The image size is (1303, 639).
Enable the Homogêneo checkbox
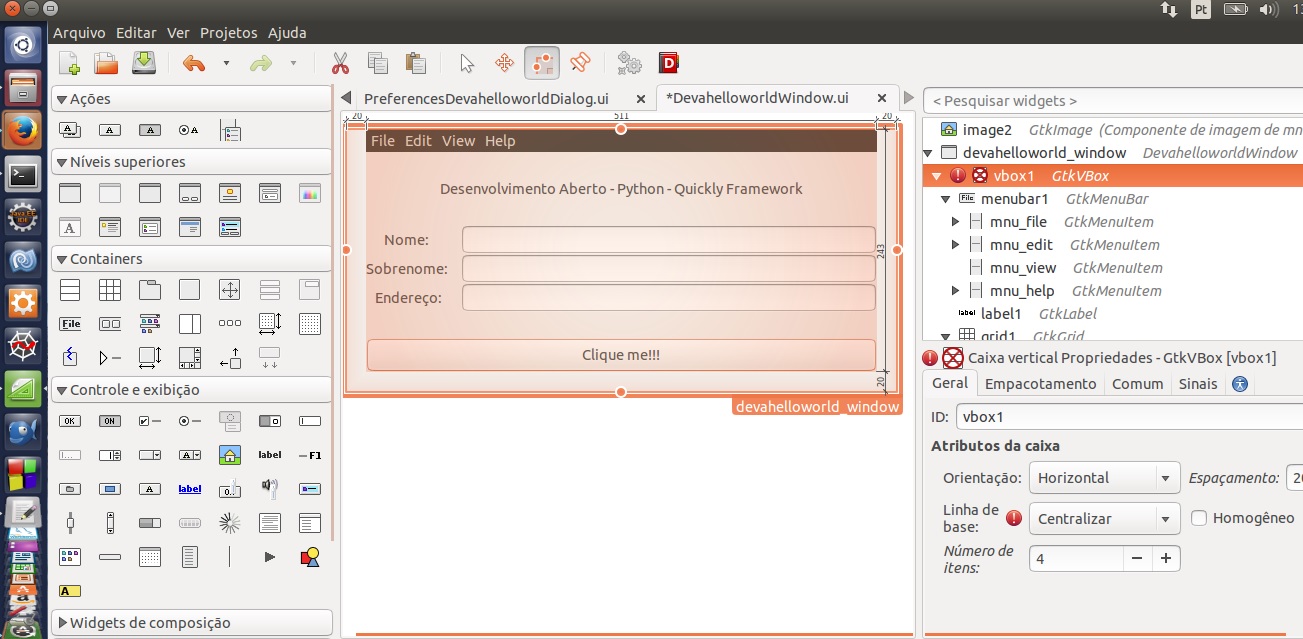[1199, 518]
